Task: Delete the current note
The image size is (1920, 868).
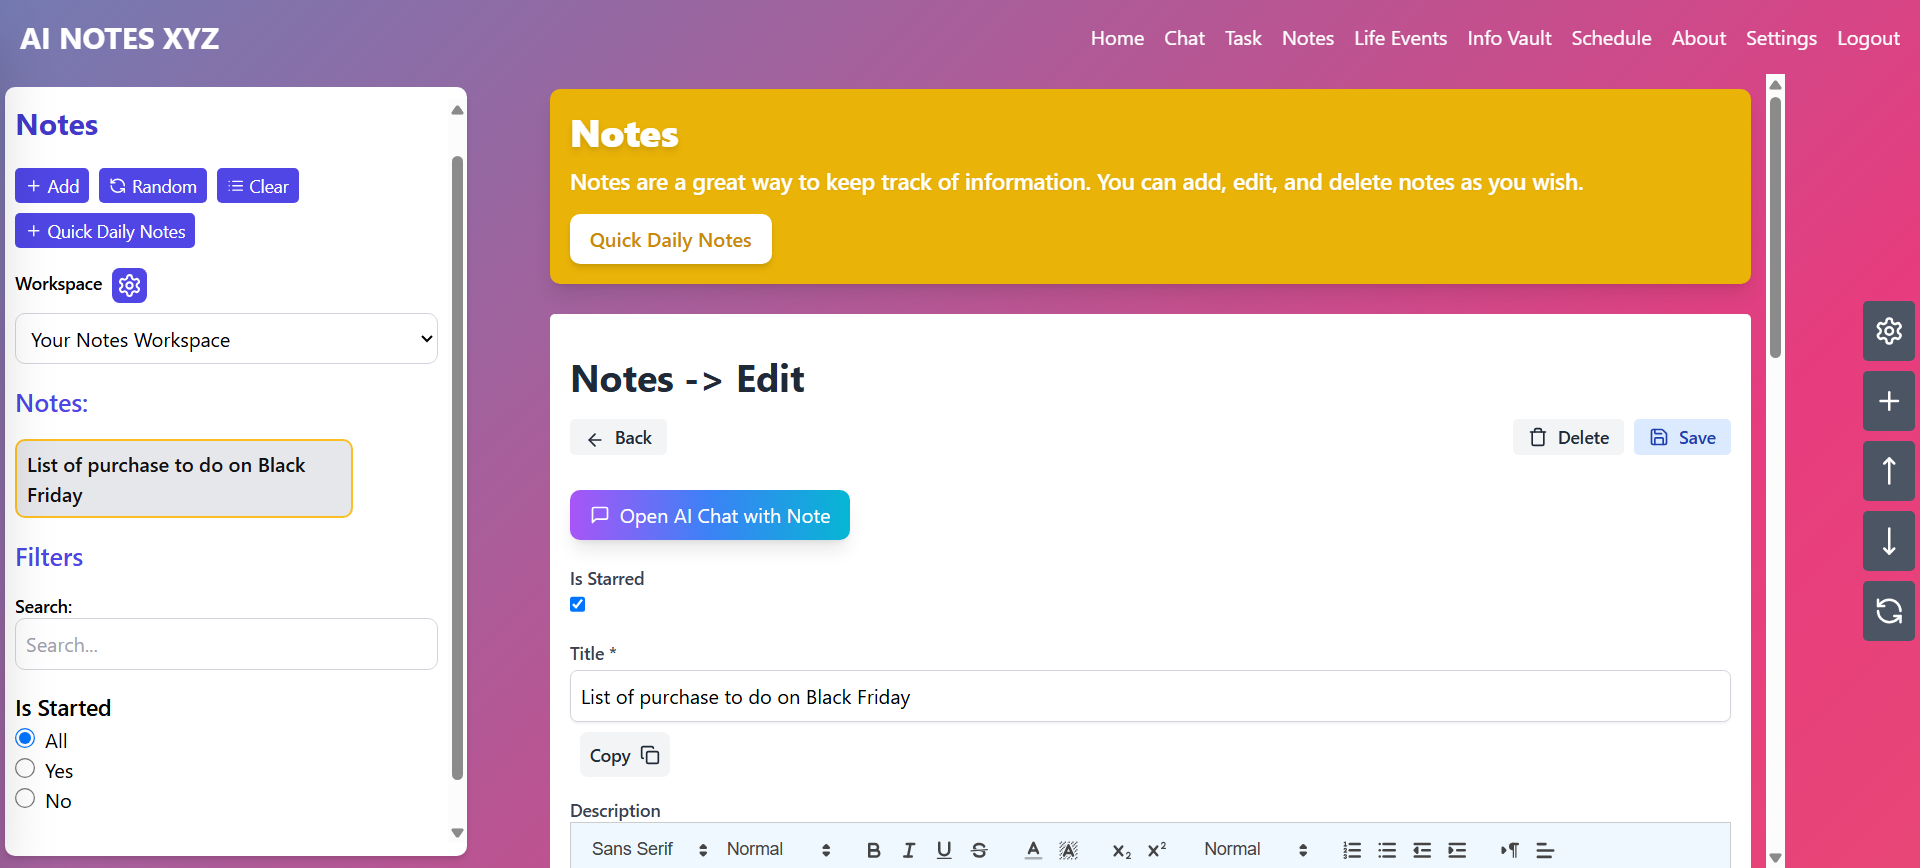Action: [1568, 437]
